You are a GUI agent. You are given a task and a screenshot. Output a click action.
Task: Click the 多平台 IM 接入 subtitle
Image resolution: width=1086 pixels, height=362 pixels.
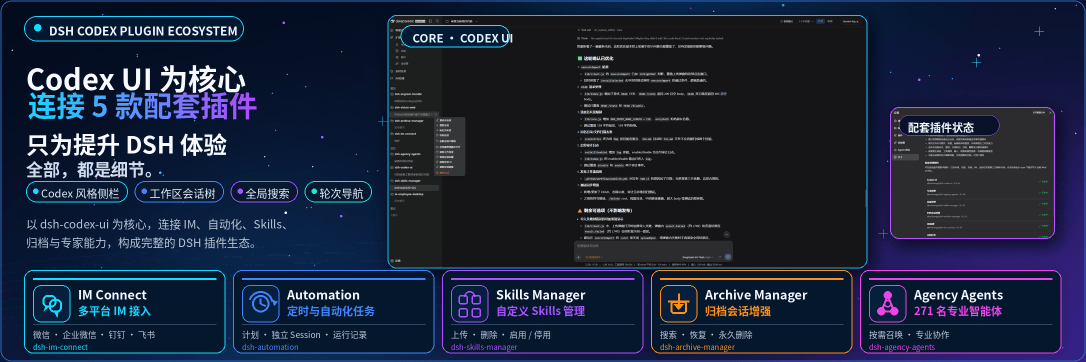pos(114,311)
